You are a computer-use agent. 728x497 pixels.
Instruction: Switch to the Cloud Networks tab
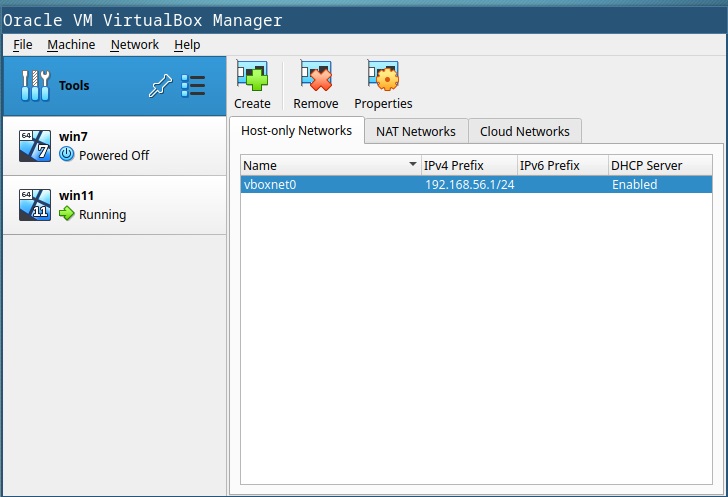[525, 131]
